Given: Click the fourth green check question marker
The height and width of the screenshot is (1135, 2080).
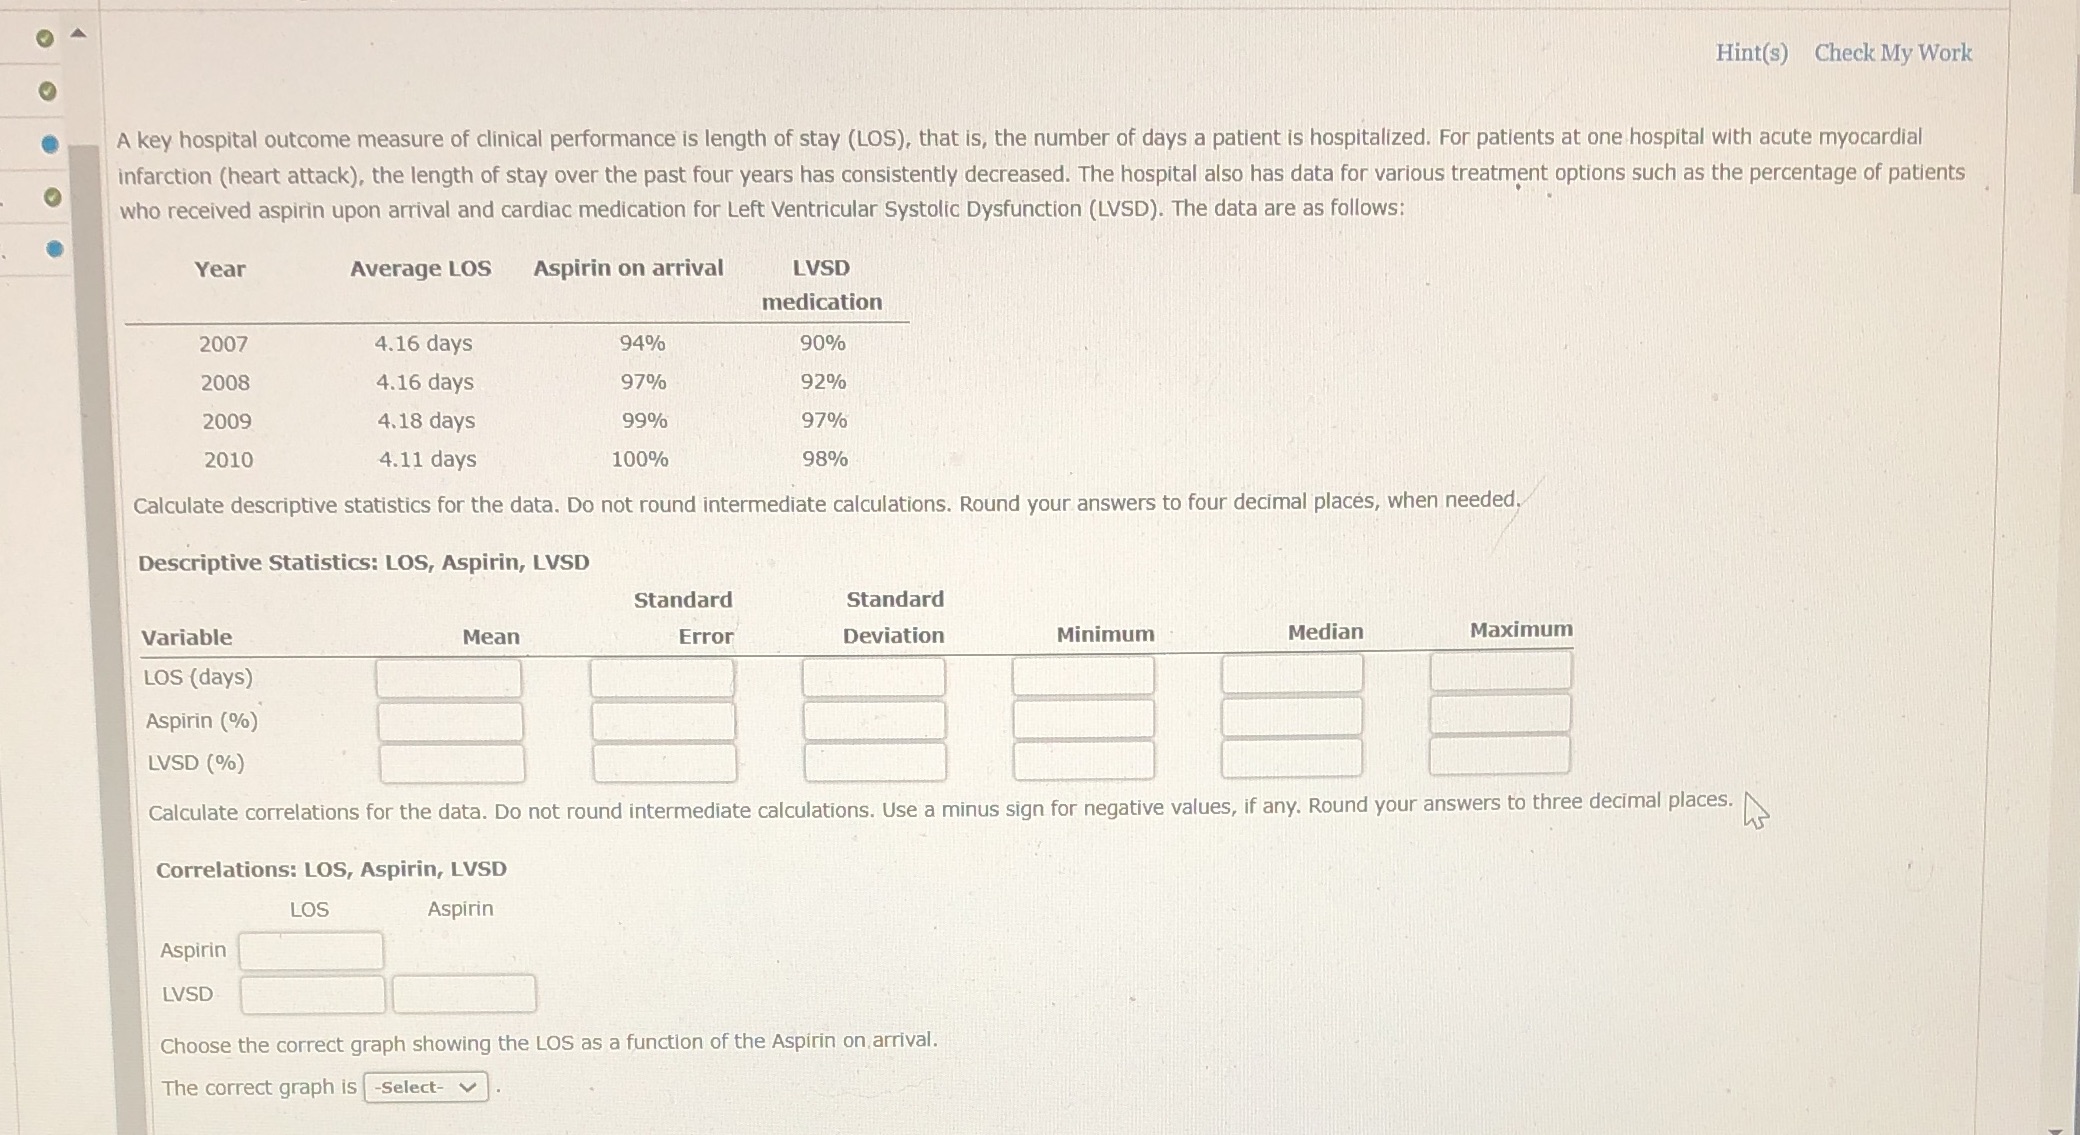Looking at the screenshot, I should point(52,194).
